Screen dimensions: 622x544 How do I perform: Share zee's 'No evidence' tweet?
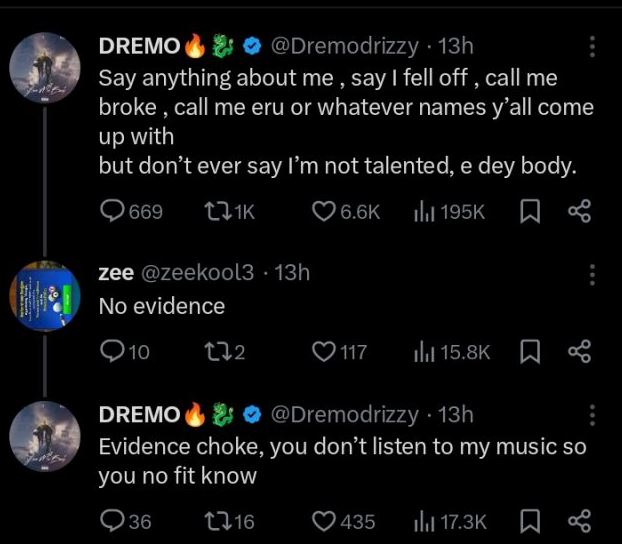pyautogui.click(x=580, y=351)
